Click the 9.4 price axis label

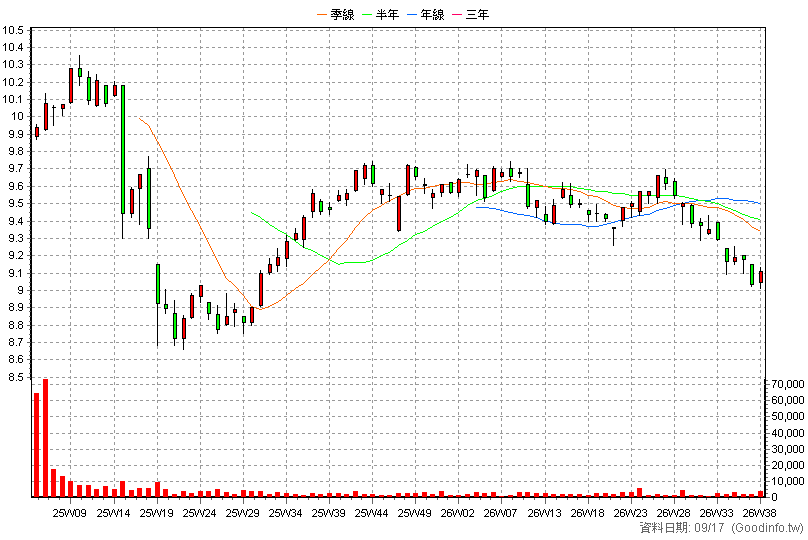(16, 222)
